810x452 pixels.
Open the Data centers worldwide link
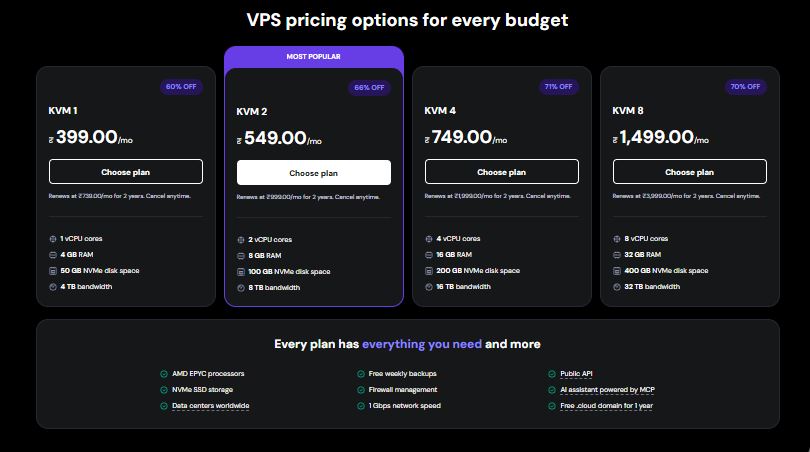coord(210,406)
